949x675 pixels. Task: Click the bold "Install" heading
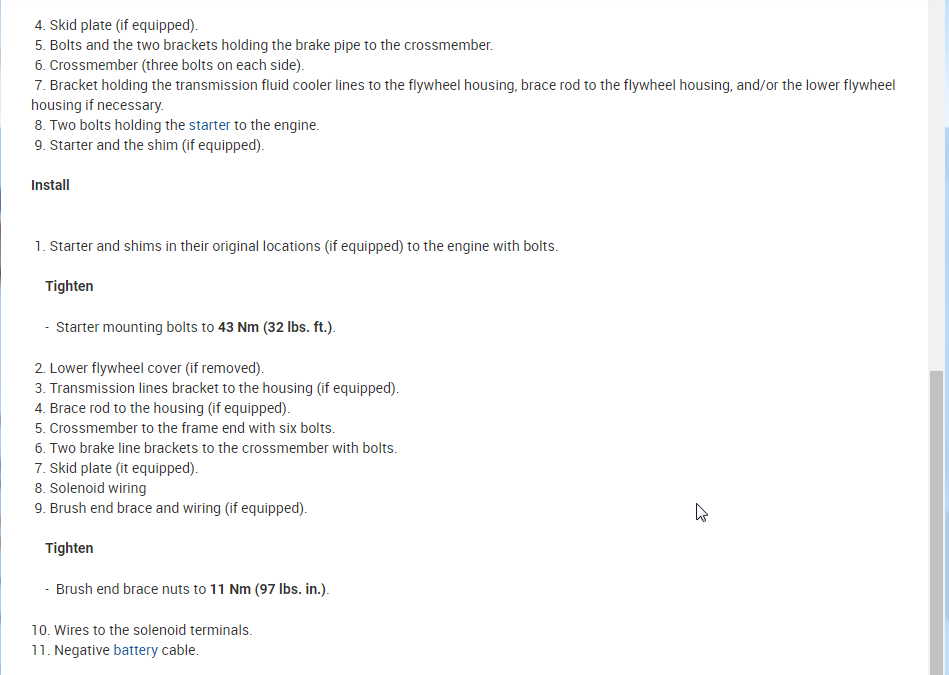click(x=50, y=185)
